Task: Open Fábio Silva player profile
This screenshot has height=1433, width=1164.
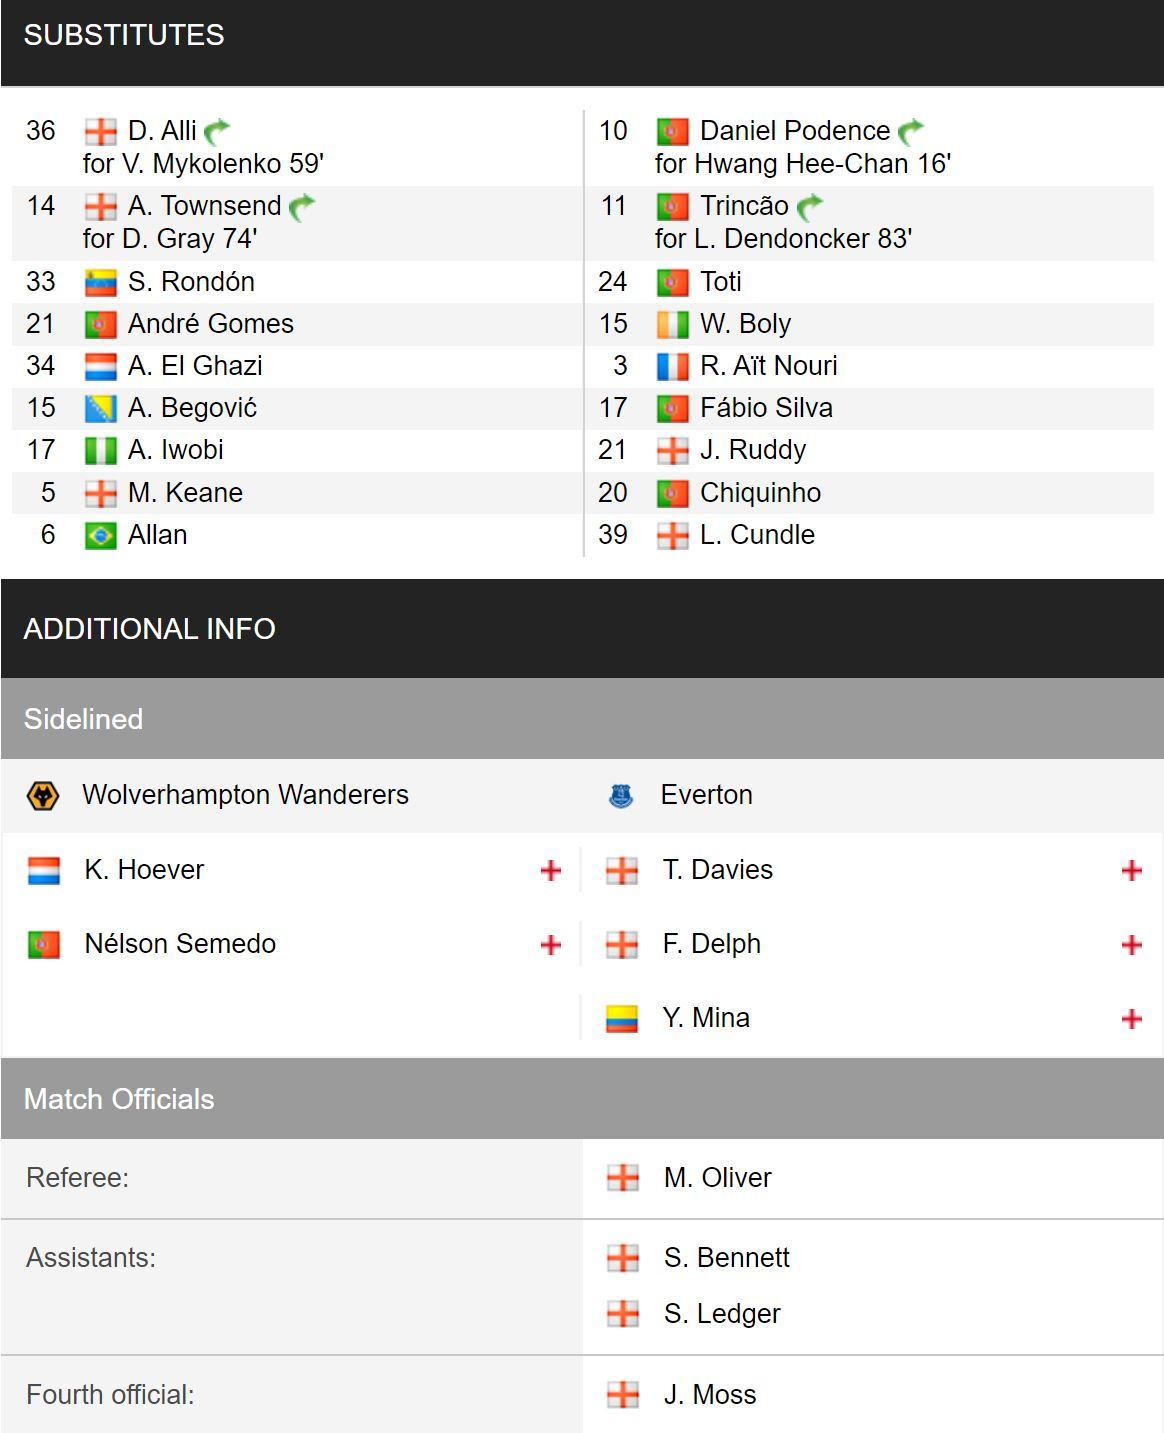Action: (x=766, y=408)
